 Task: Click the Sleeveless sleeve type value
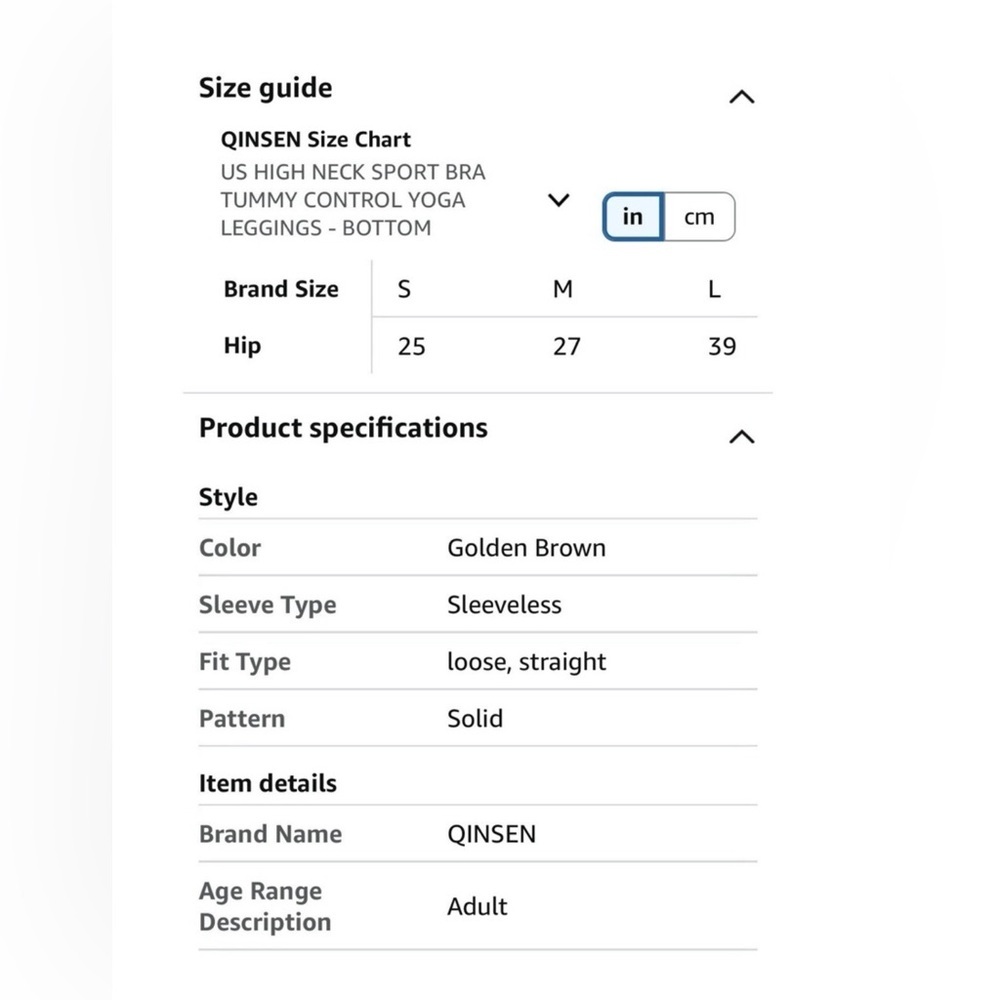click(x=504, y=605)
